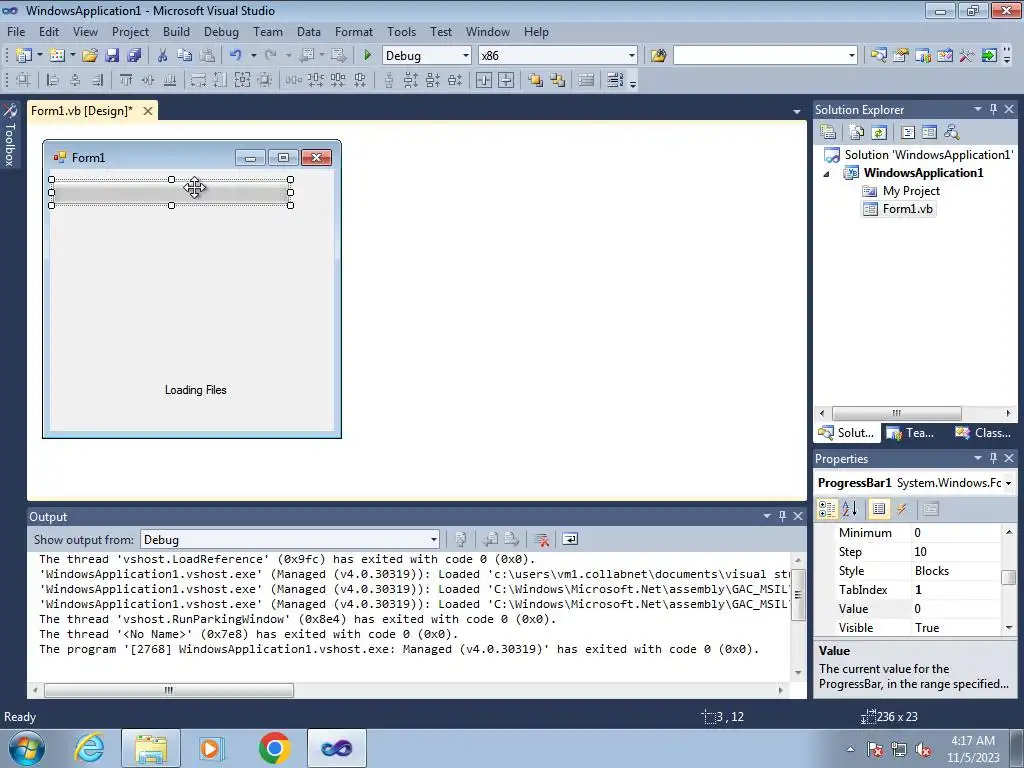
Task: Clear all Output pane text
Action: [541, 539]
